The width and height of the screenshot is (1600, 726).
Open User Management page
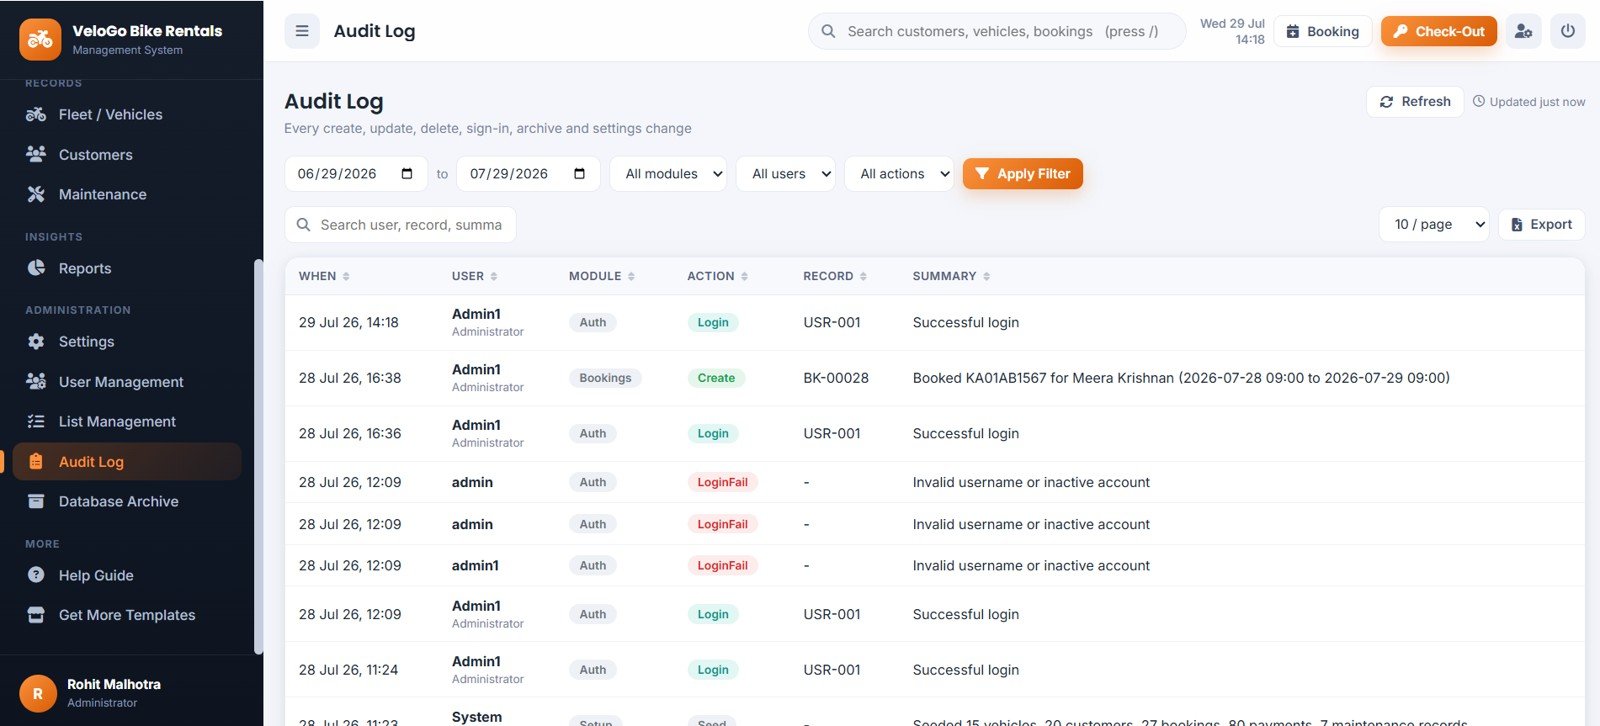[127, 381]
